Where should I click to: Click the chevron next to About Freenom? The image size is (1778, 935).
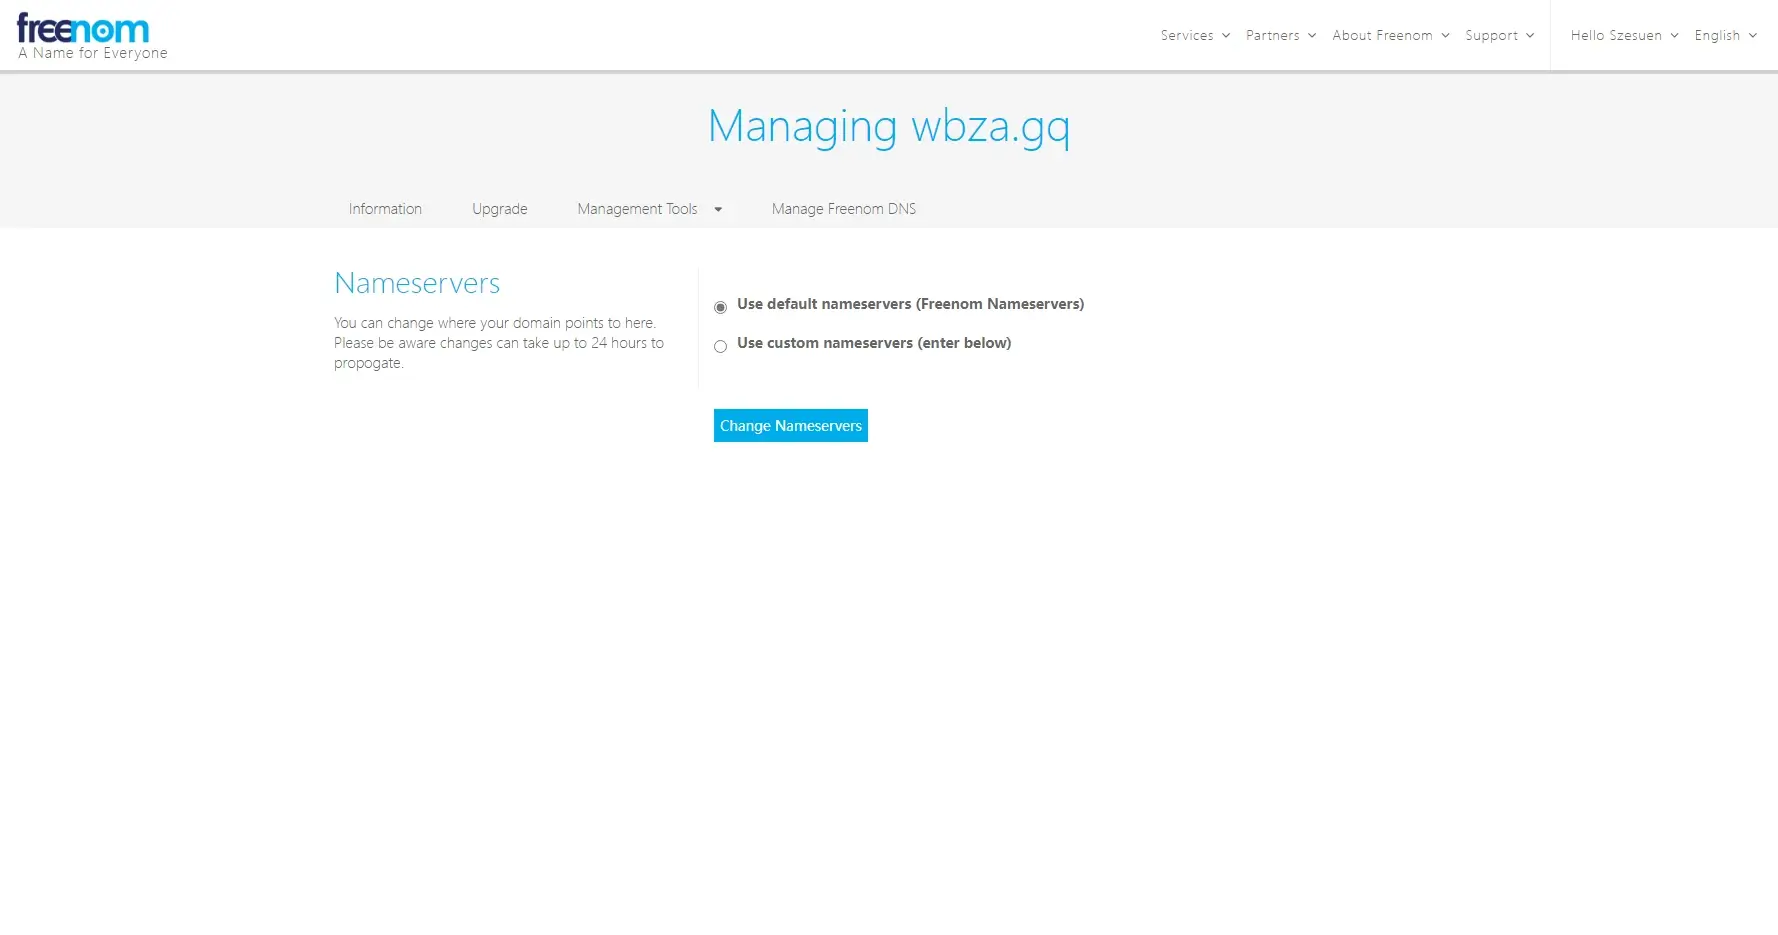tap(1445, 36)
